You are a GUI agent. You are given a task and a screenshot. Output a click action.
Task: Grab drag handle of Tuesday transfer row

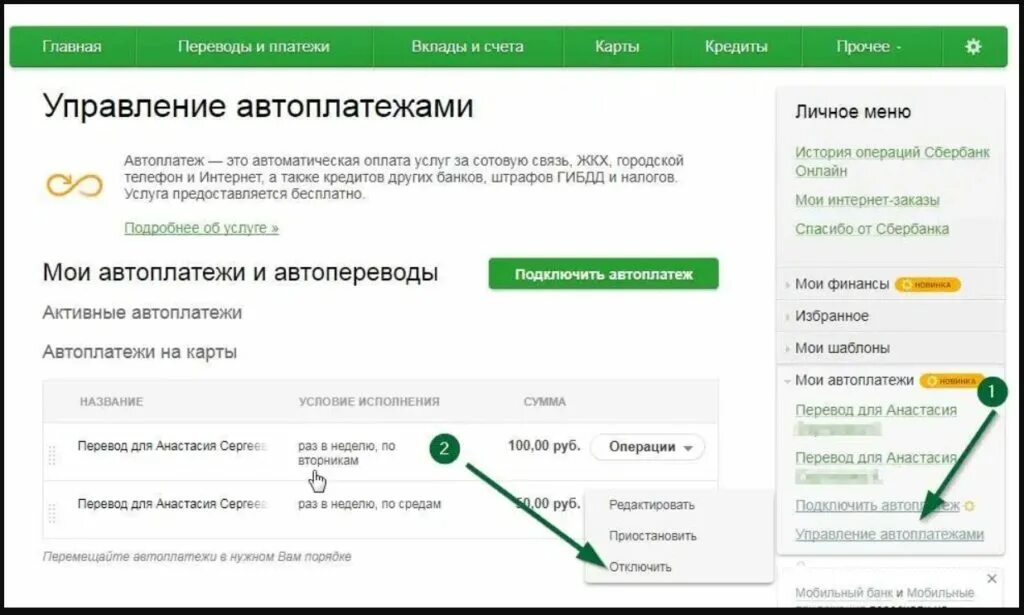[x=52, y=454]
